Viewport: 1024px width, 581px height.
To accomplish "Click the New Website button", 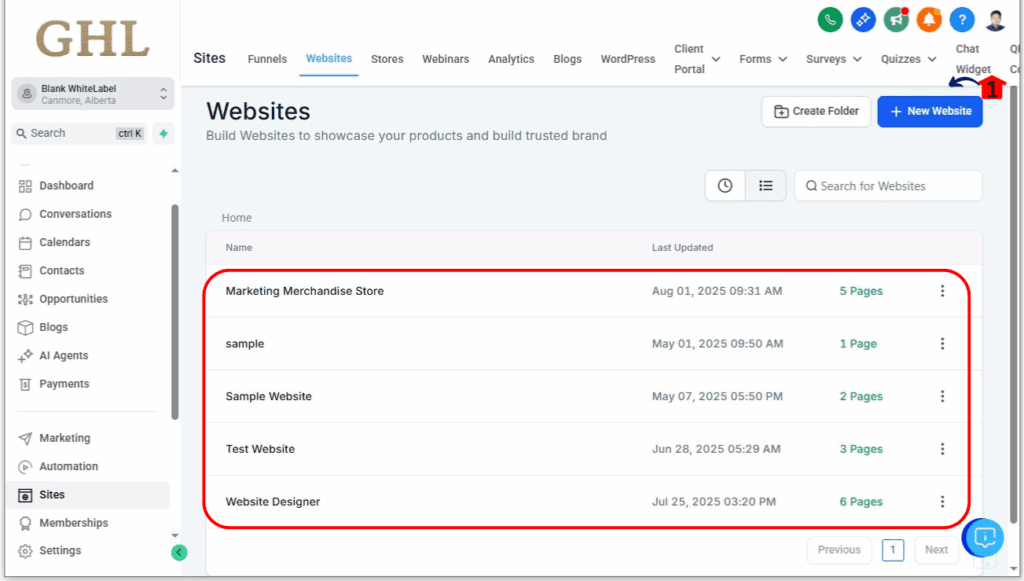I will click(x=930, y=112).
